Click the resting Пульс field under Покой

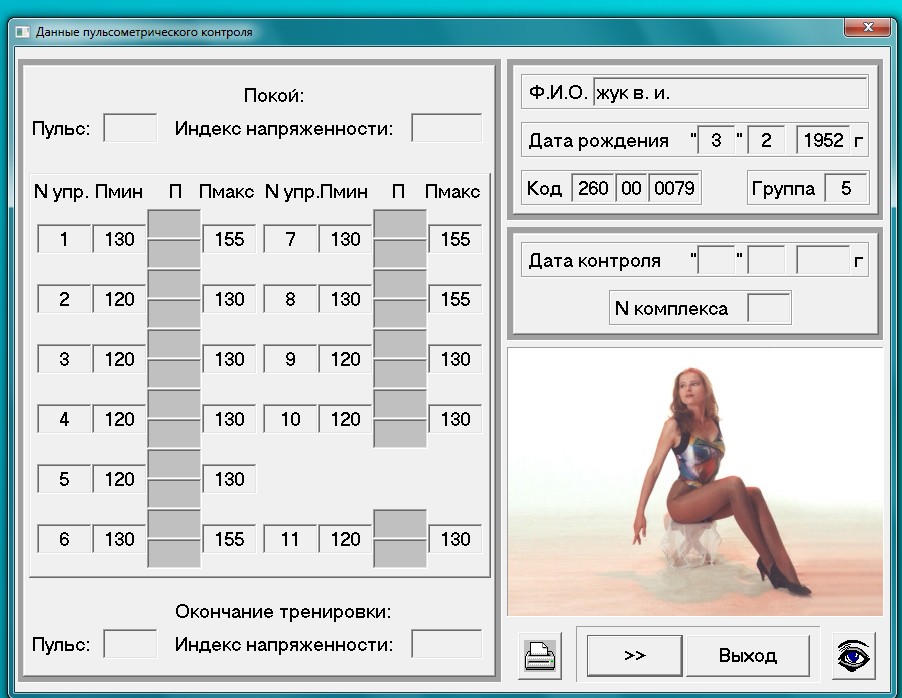tap(130, 128)
